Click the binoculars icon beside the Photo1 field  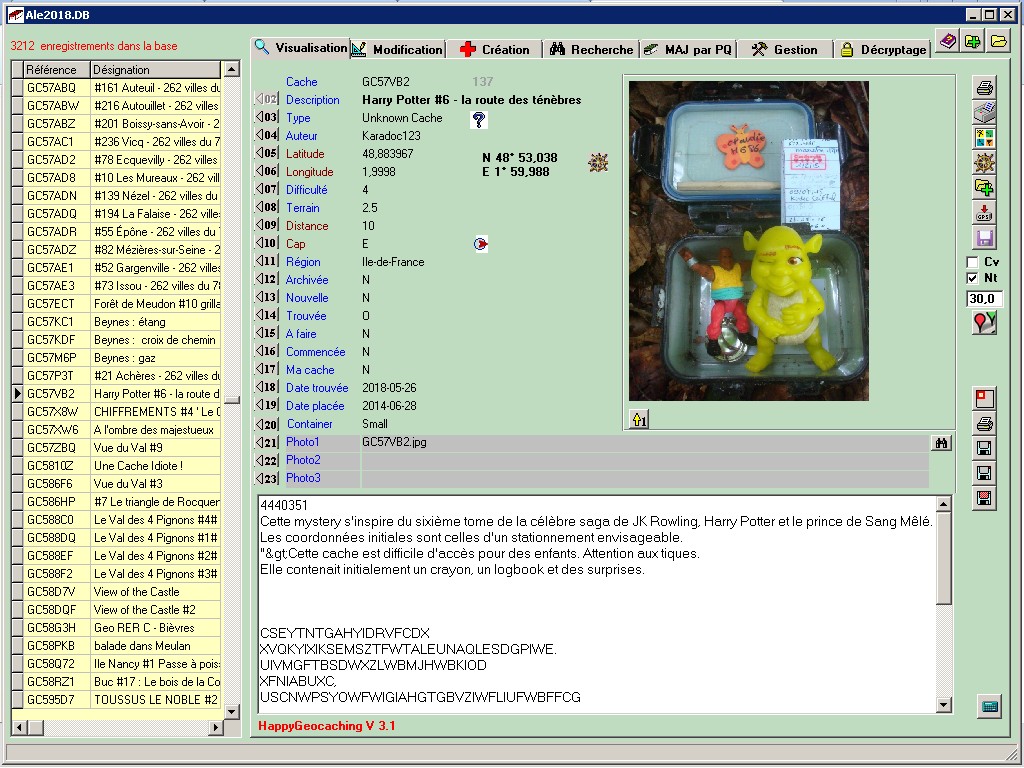[941, 443]
